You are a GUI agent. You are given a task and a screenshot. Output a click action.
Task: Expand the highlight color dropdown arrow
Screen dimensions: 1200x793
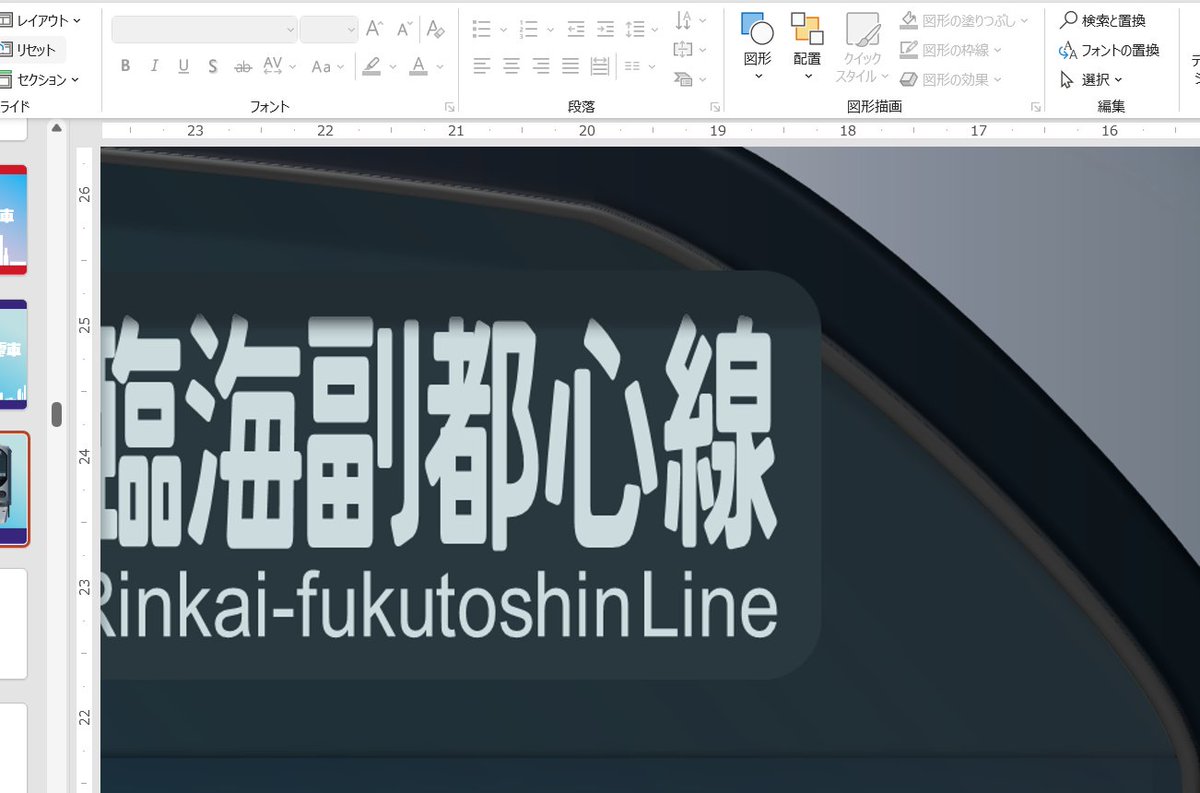(x=392, y=67)
